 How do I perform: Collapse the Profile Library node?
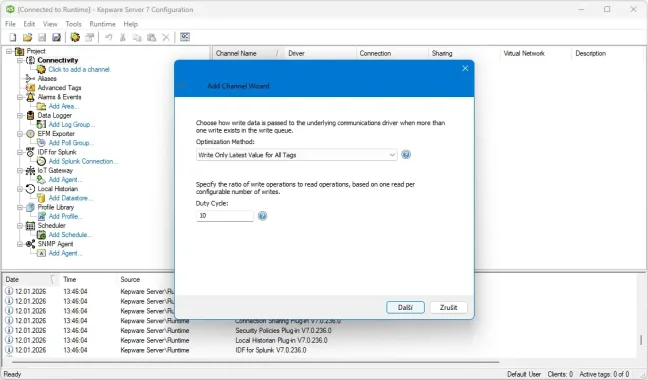click(19, 207)
